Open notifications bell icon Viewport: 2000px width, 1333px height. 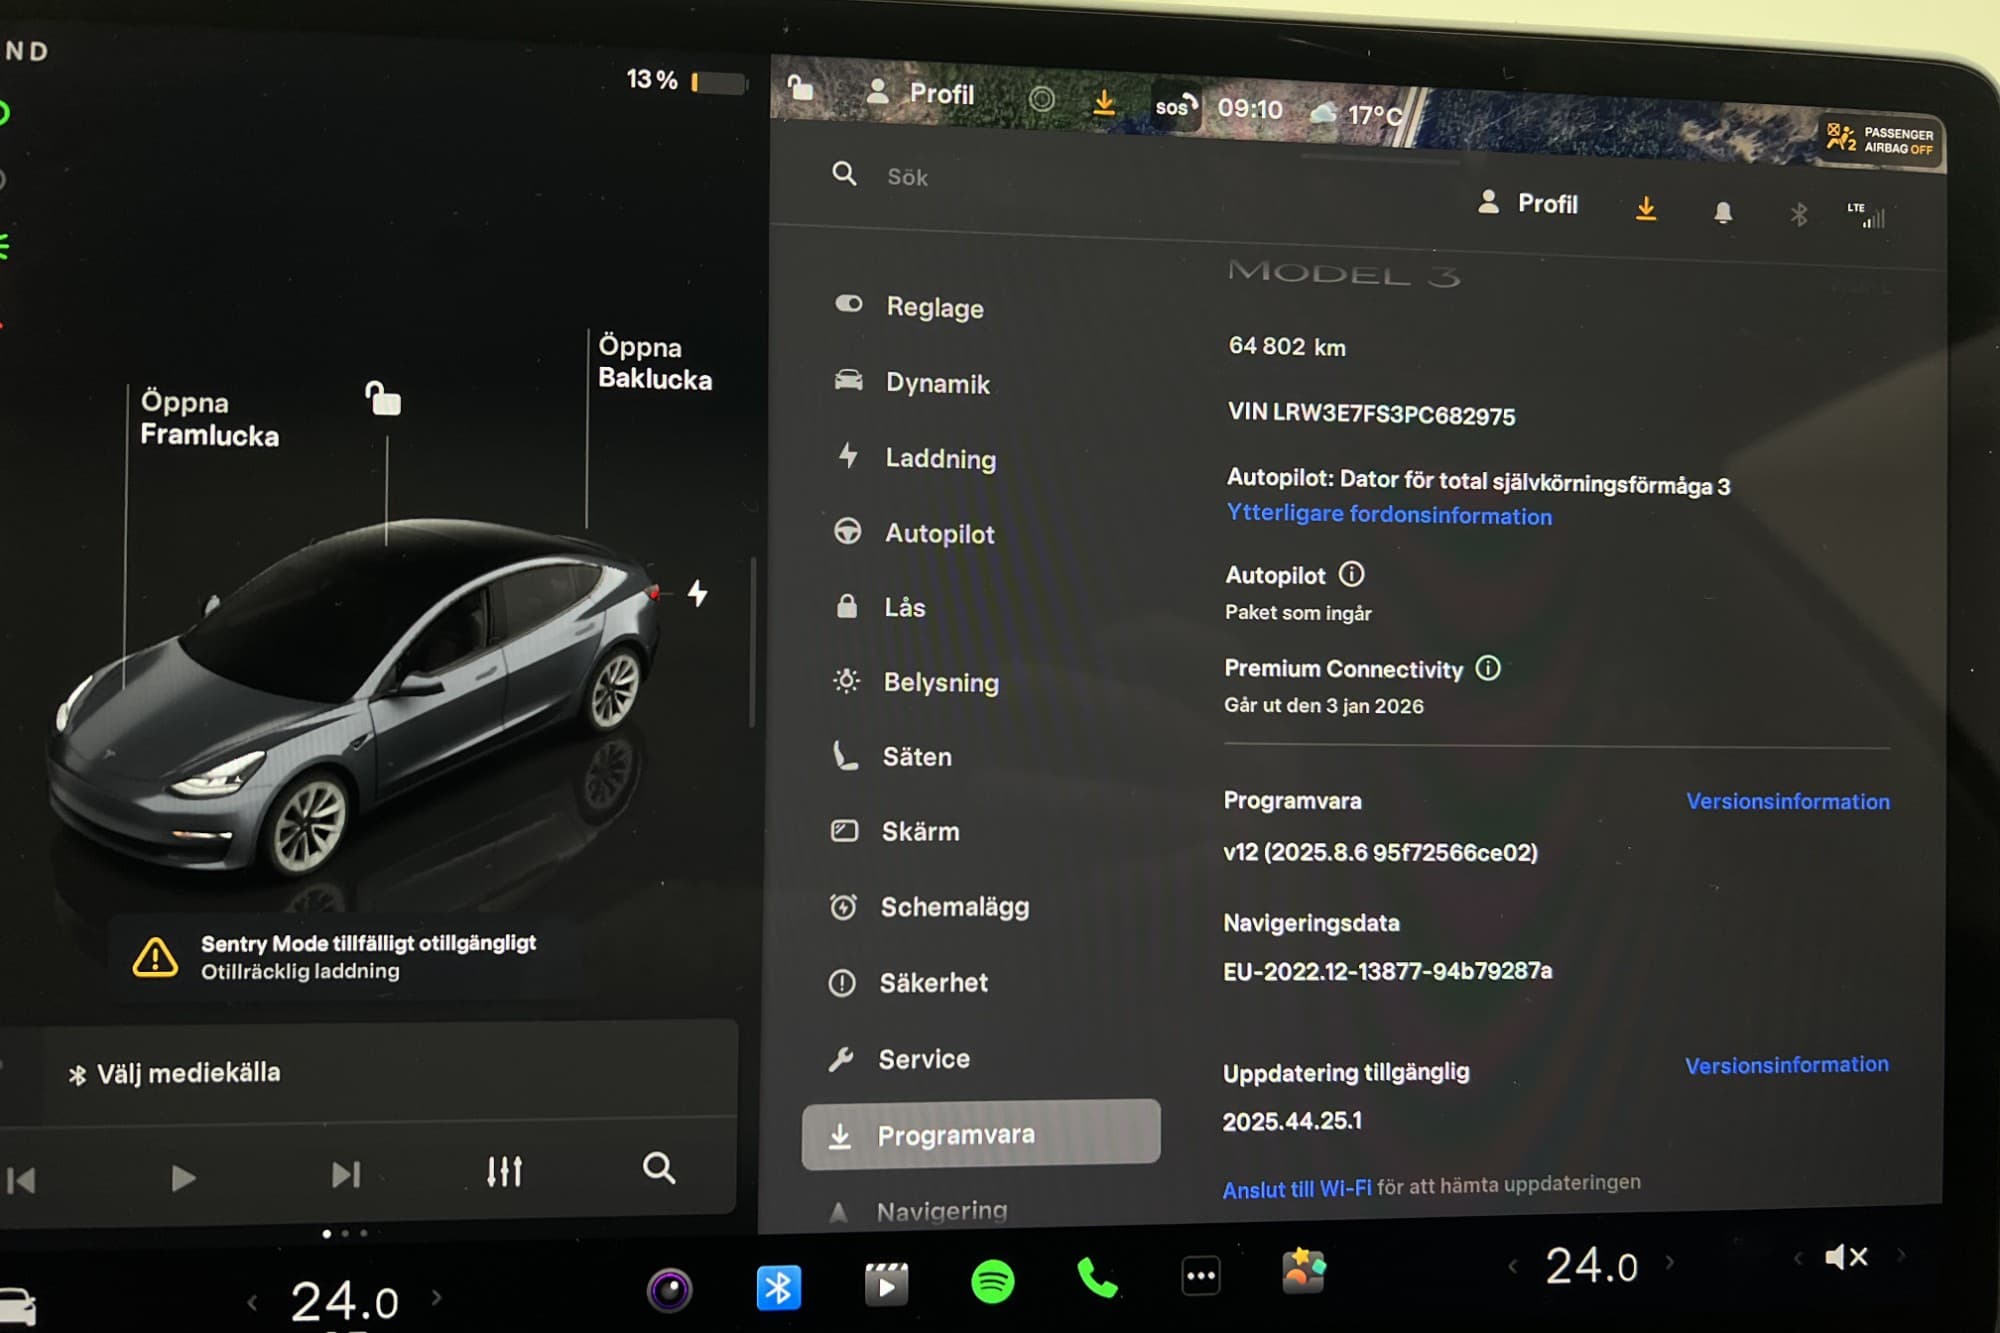point(1722,212)
